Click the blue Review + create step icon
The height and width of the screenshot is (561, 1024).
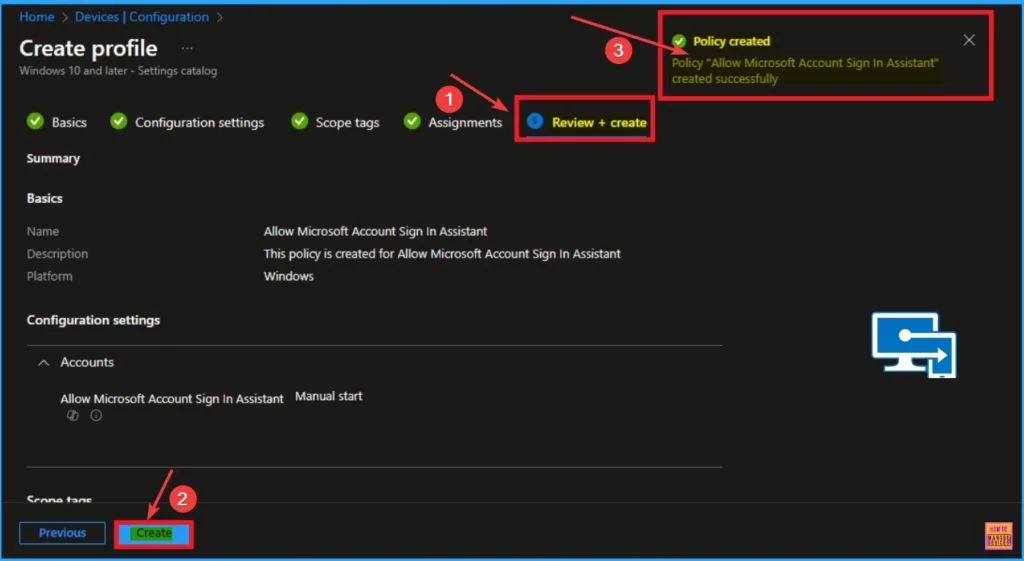(x=535, y=121)
